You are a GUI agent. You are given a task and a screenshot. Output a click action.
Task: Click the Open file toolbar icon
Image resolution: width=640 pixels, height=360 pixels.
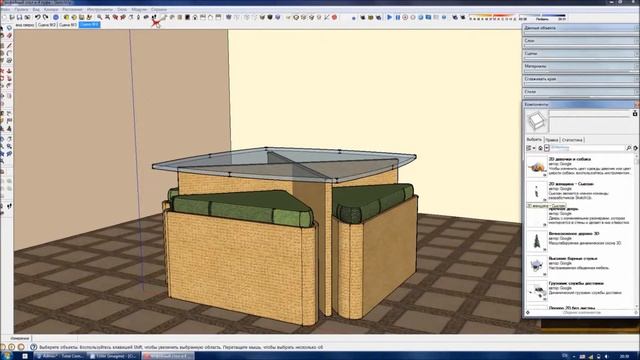click(12, 17)
